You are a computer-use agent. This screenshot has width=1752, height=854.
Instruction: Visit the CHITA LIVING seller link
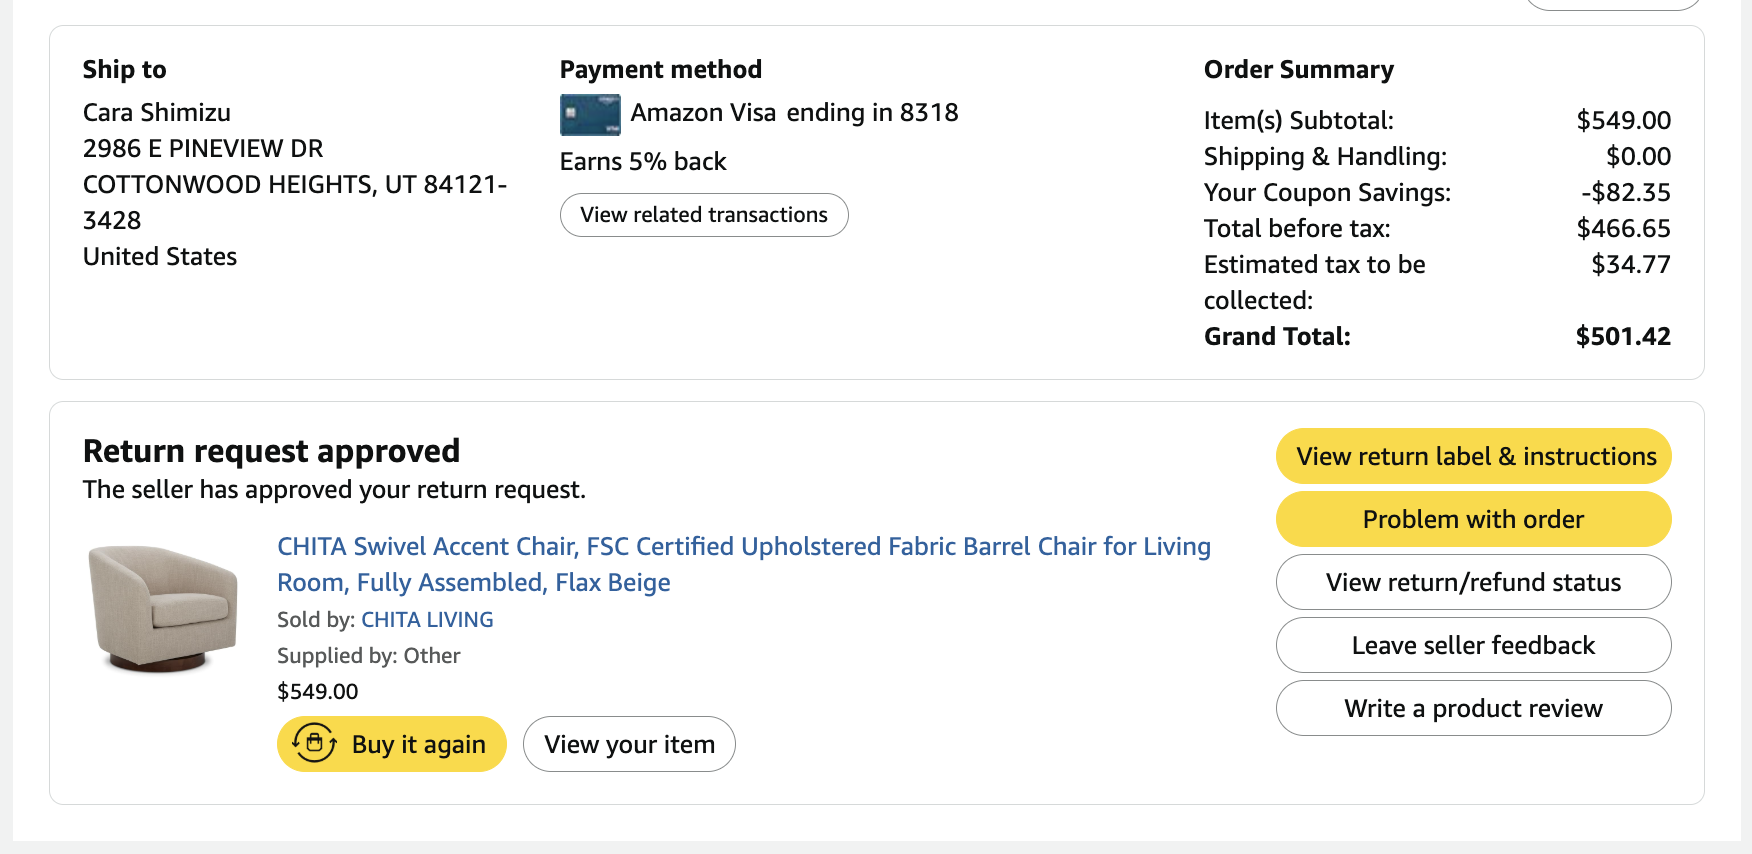427,620
